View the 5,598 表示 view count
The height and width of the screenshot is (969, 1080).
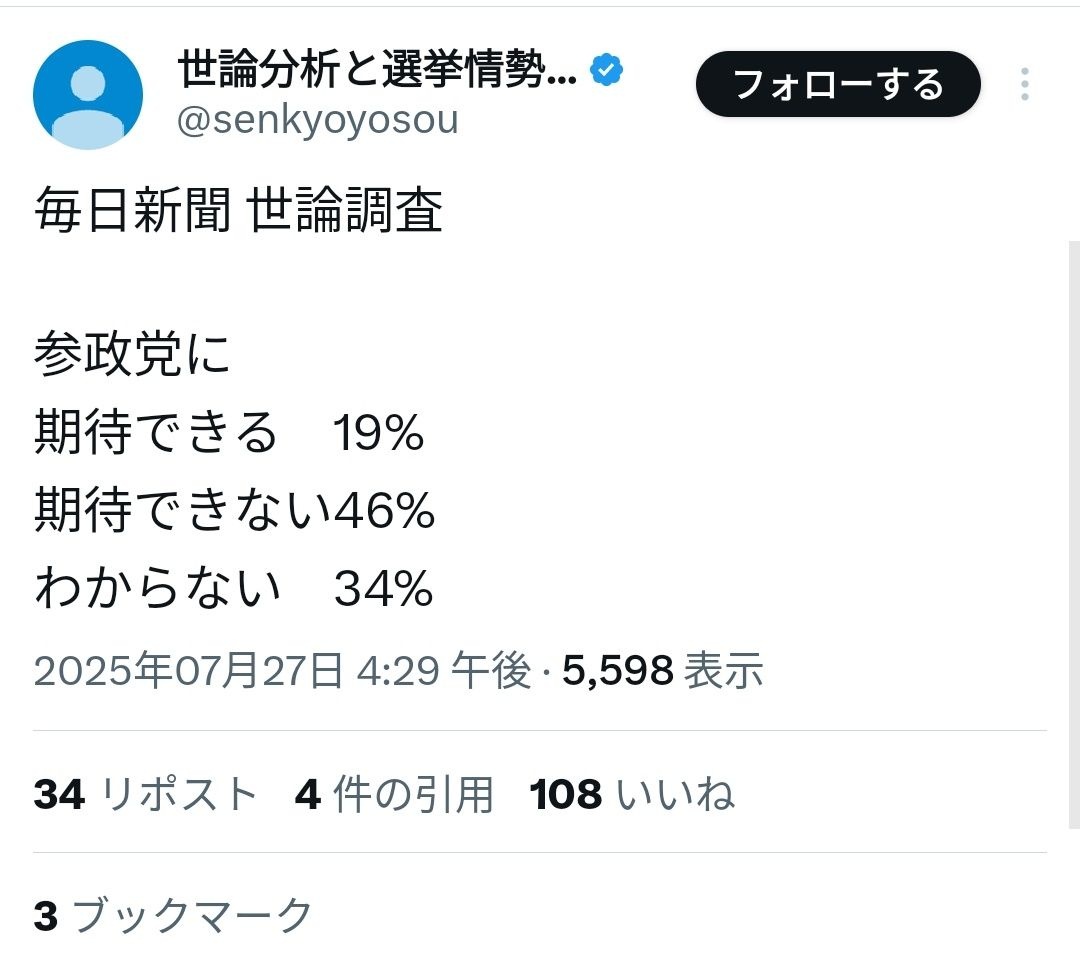point(662,671)
